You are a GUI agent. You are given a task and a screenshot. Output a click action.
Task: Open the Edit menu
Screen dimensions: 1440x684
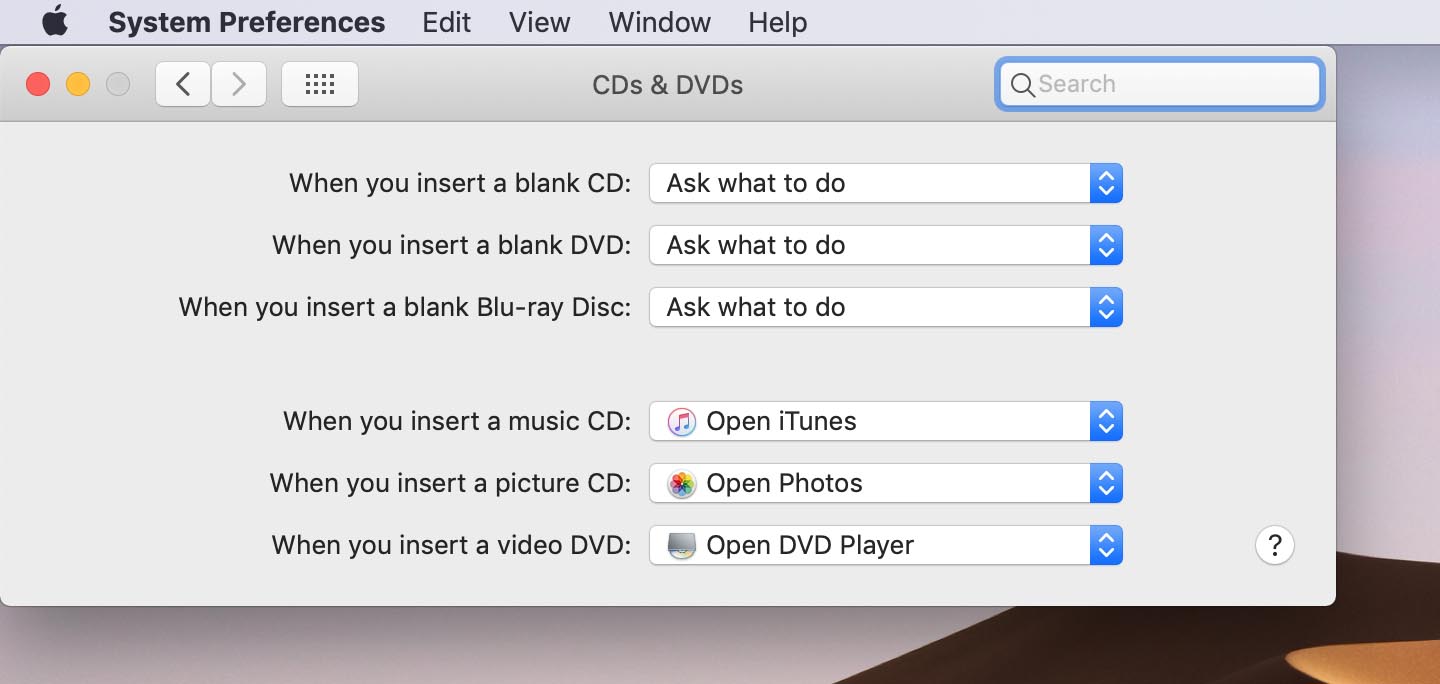tap(446, 22)
